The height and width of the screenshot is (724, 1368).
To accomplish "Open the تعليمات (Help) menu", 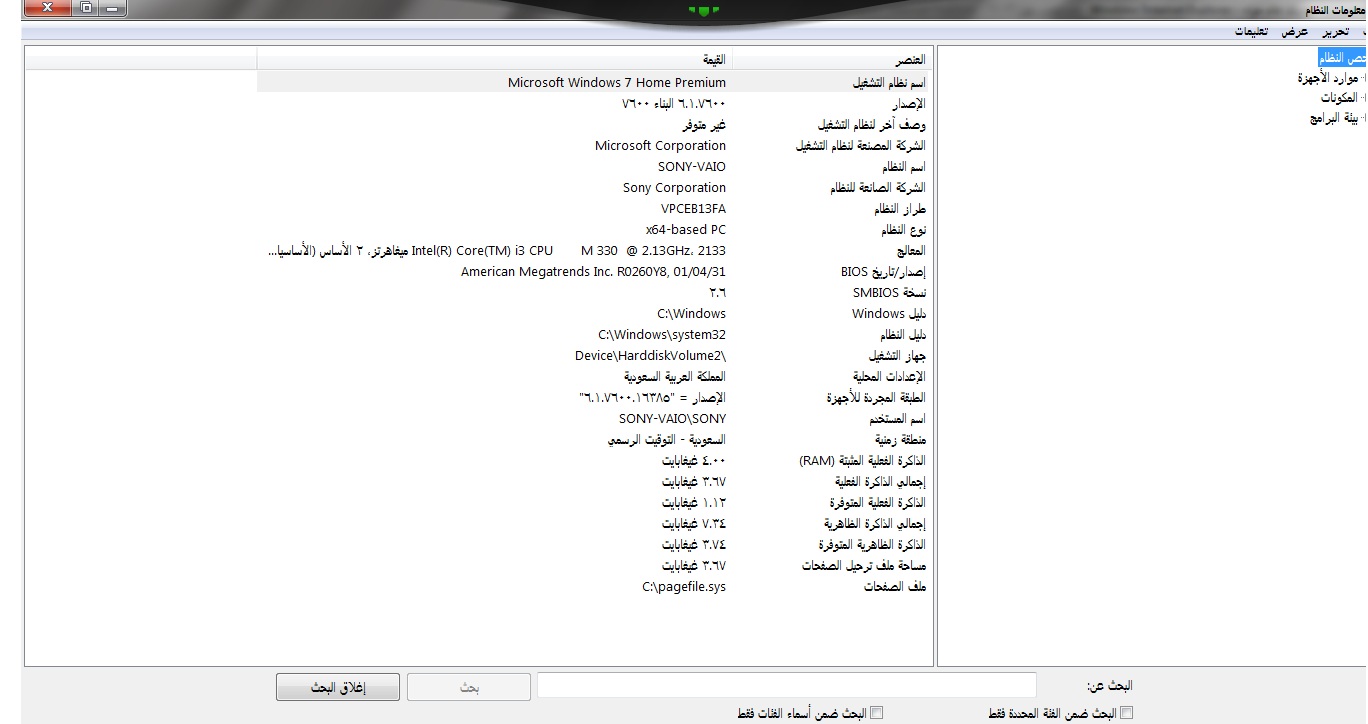I will pos(1251,32).
